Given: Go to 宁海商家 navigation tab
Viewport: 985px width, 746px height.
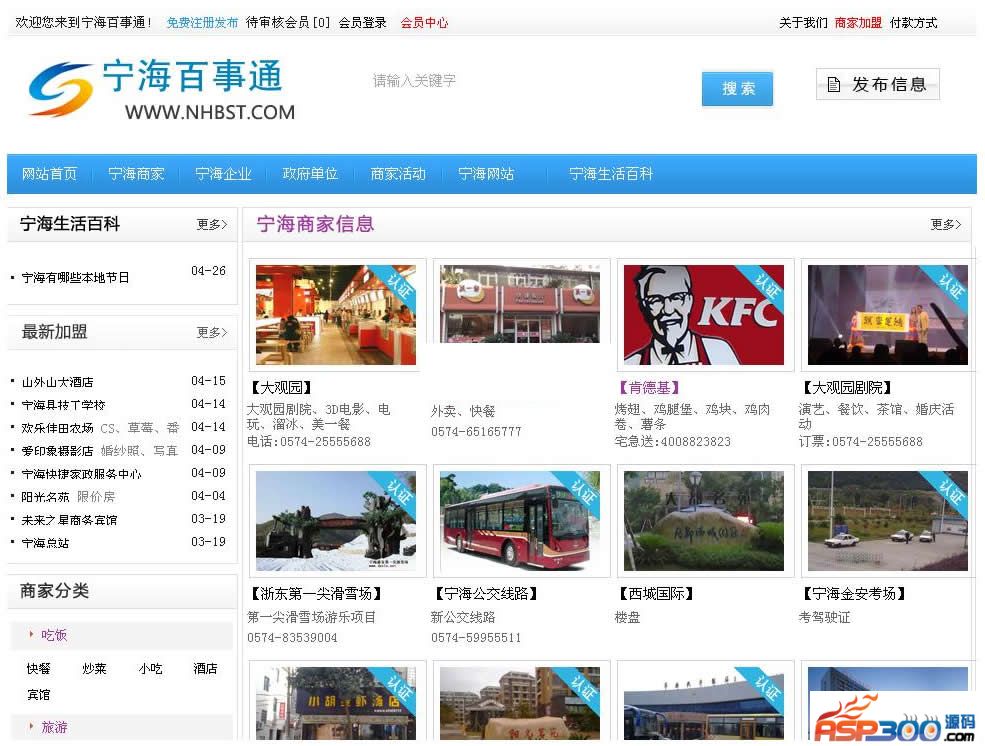Looking at the screenshot, I should click(136, 174).
